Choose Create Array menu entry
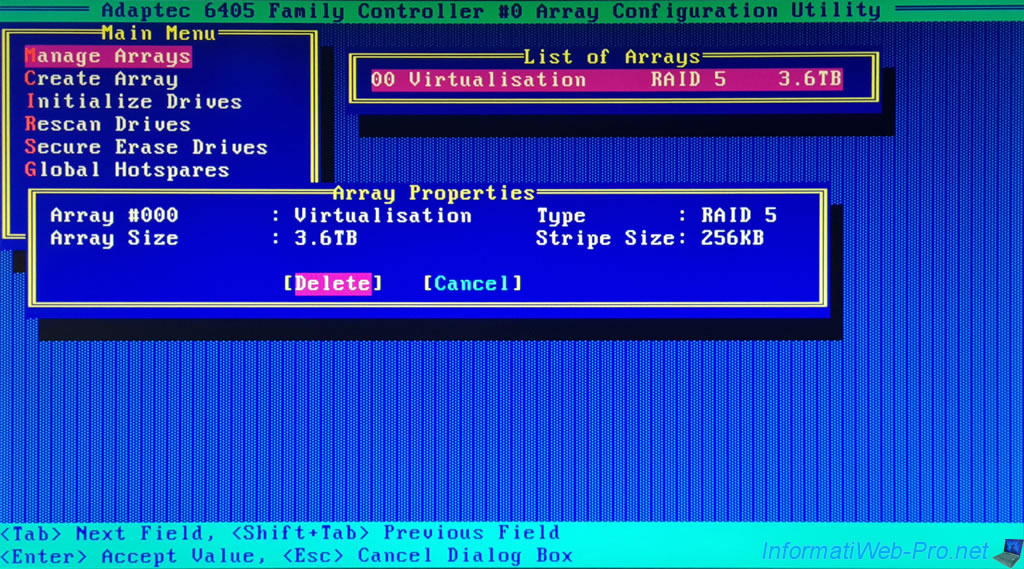The height and width of the screenshot is (569, 1024). [x=101, y=79]
